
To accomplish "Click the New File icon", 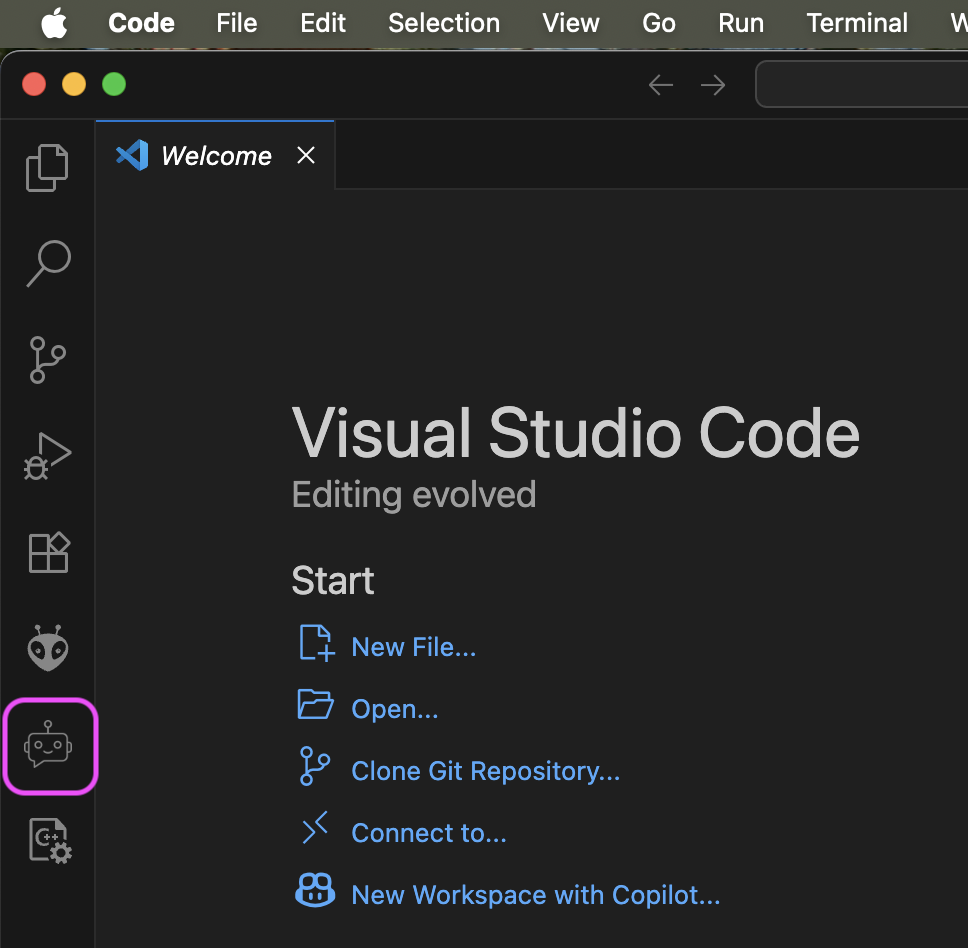I will (317, 643).
